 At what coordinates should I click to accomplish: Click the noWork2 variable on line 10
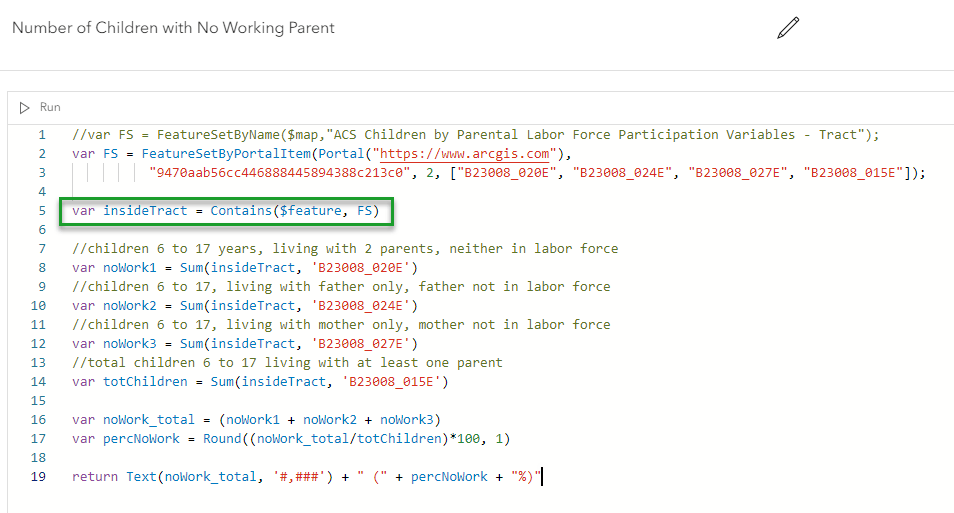tap(130, 305)
